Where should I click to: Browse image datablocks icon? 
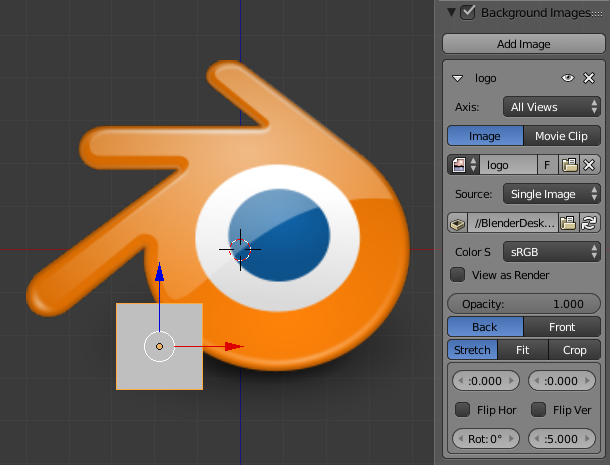464,165
